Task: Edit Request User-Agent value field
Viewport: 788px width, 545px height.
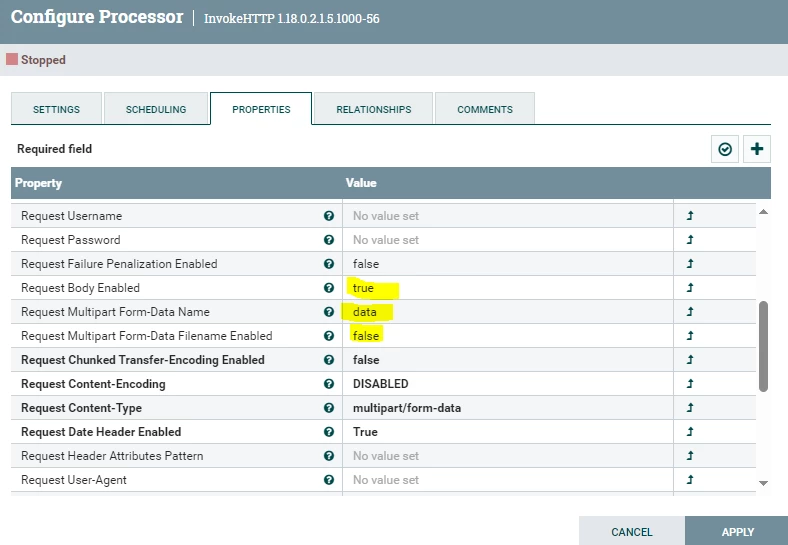Action: pos(508,480)
